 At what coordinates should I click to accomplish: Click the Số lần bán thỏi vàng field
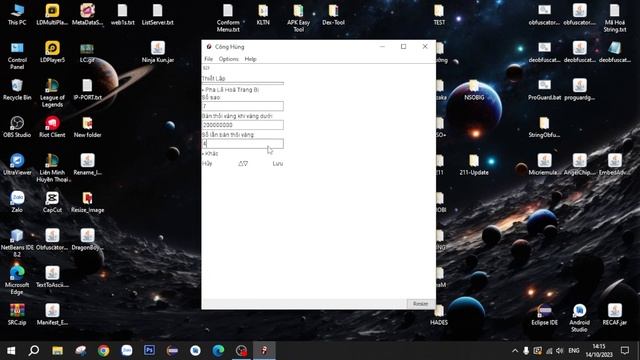click(x=243, y=144)
